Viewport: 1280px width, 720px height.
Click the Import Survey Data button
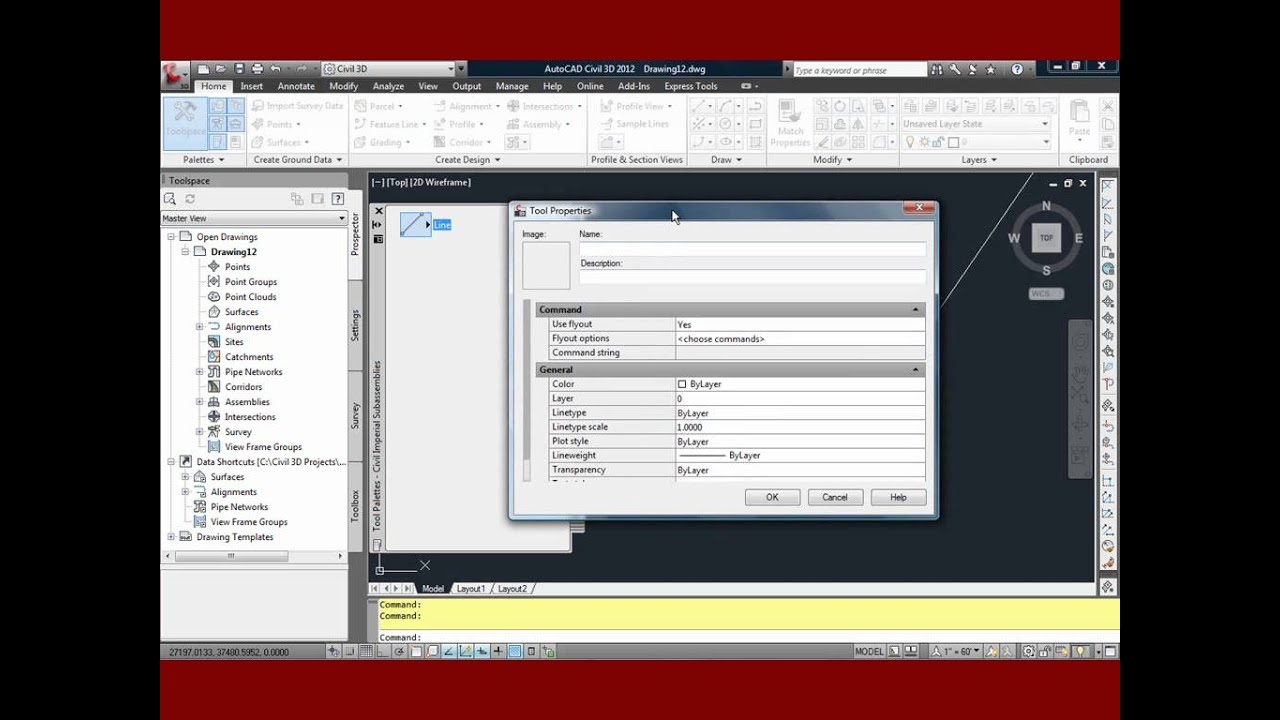297,106
